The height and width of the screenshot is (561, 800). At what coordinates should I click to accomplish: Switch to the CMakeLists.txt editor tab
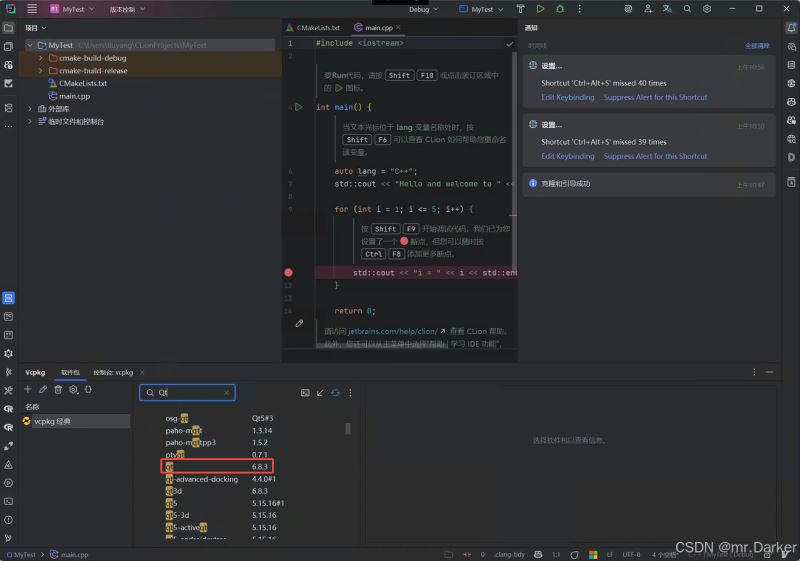pos(313,28)
